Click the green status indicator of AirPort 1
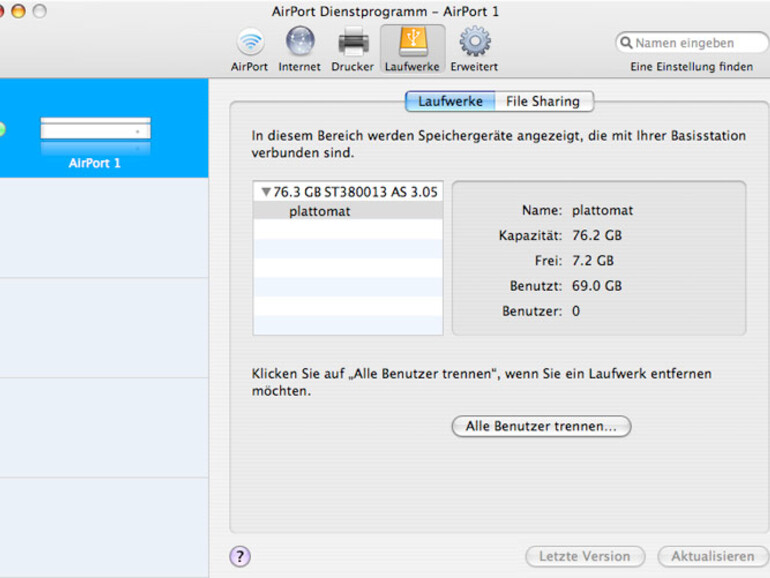 click(2, 129)
